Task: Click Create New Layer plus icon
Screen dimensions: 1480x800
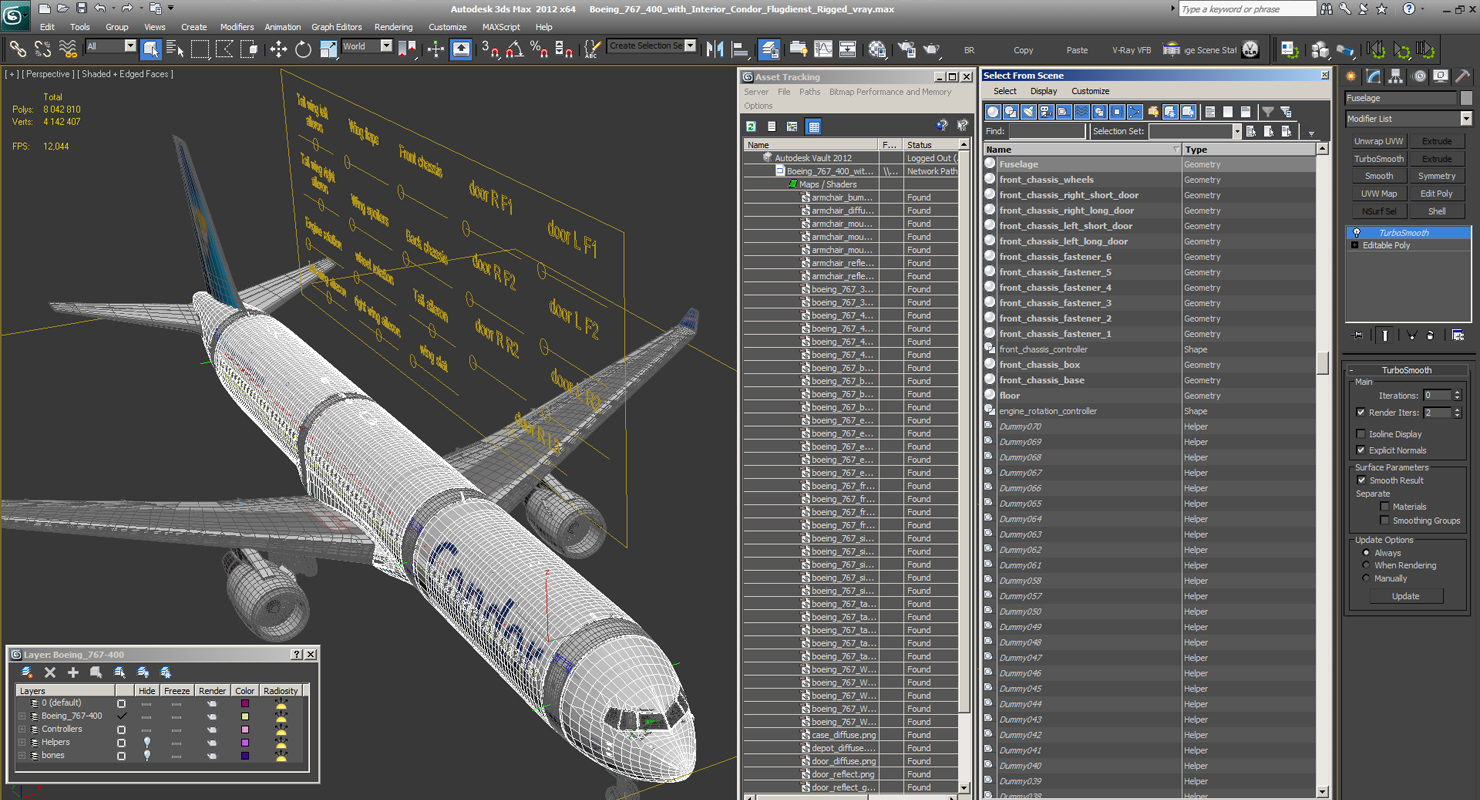Action: click(73, 672)
